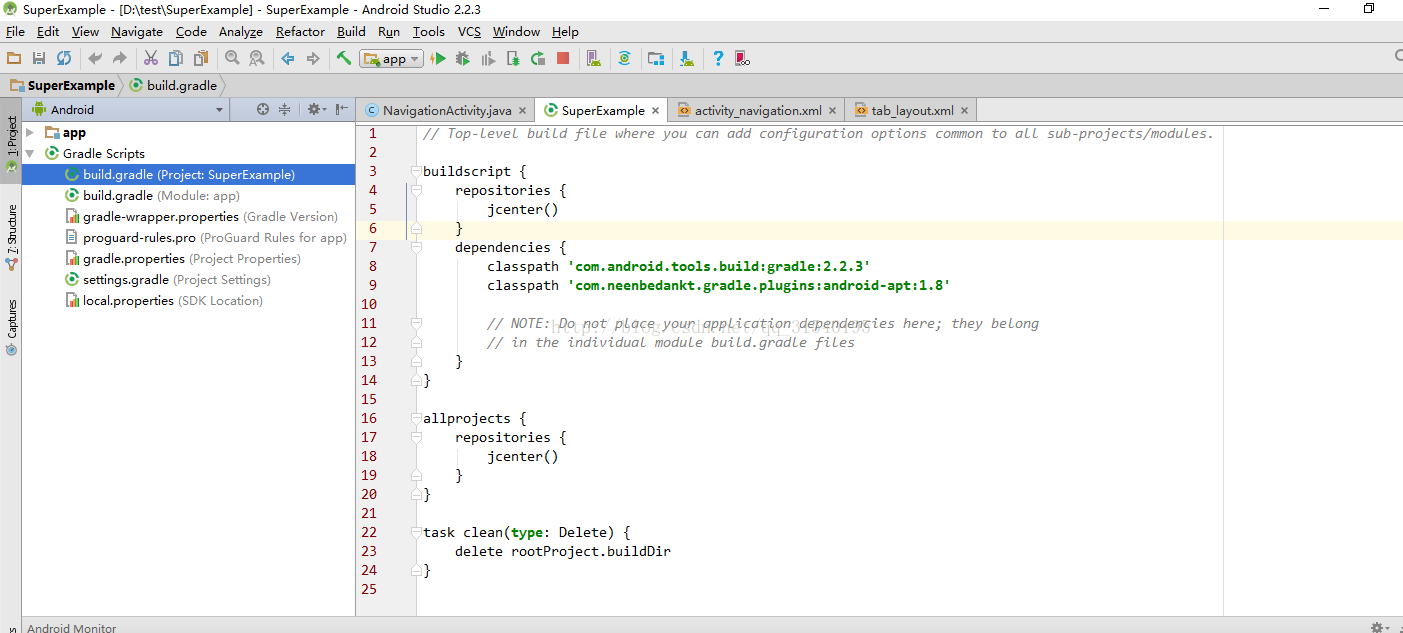Click the build.gradle breadcrumb

pyautogui.click(x=172, y=85)
